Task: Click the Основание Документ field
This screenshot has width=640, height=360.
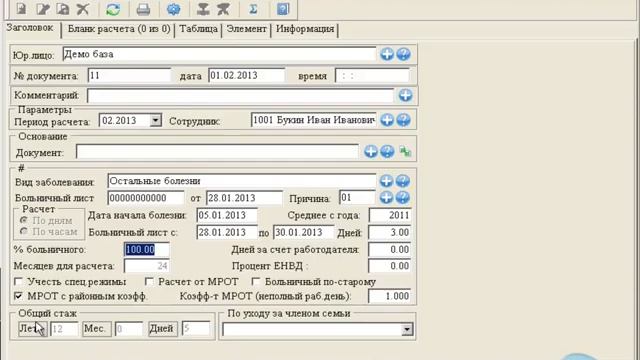Action: click(217, 152)
